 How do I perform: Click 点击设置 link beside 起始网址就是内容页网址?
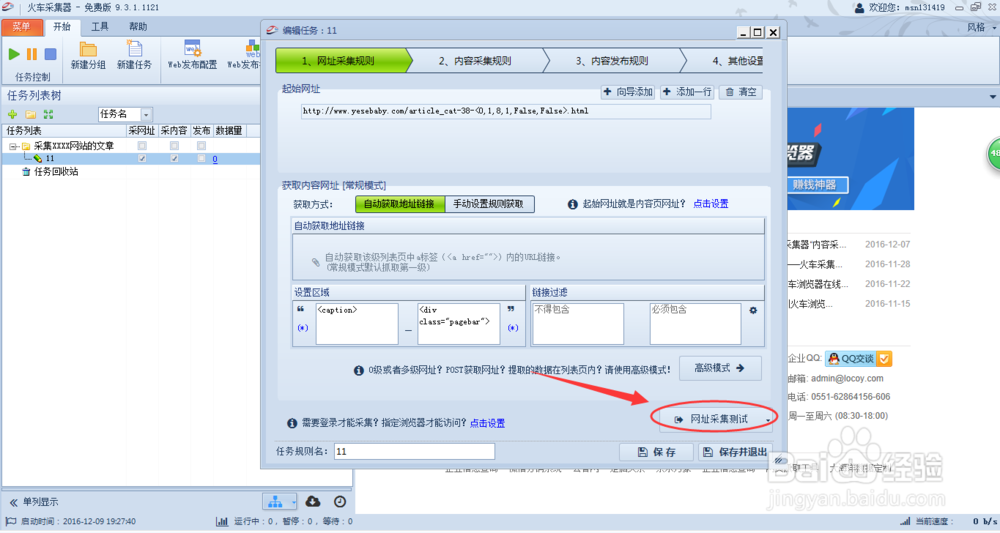[710, 204]
